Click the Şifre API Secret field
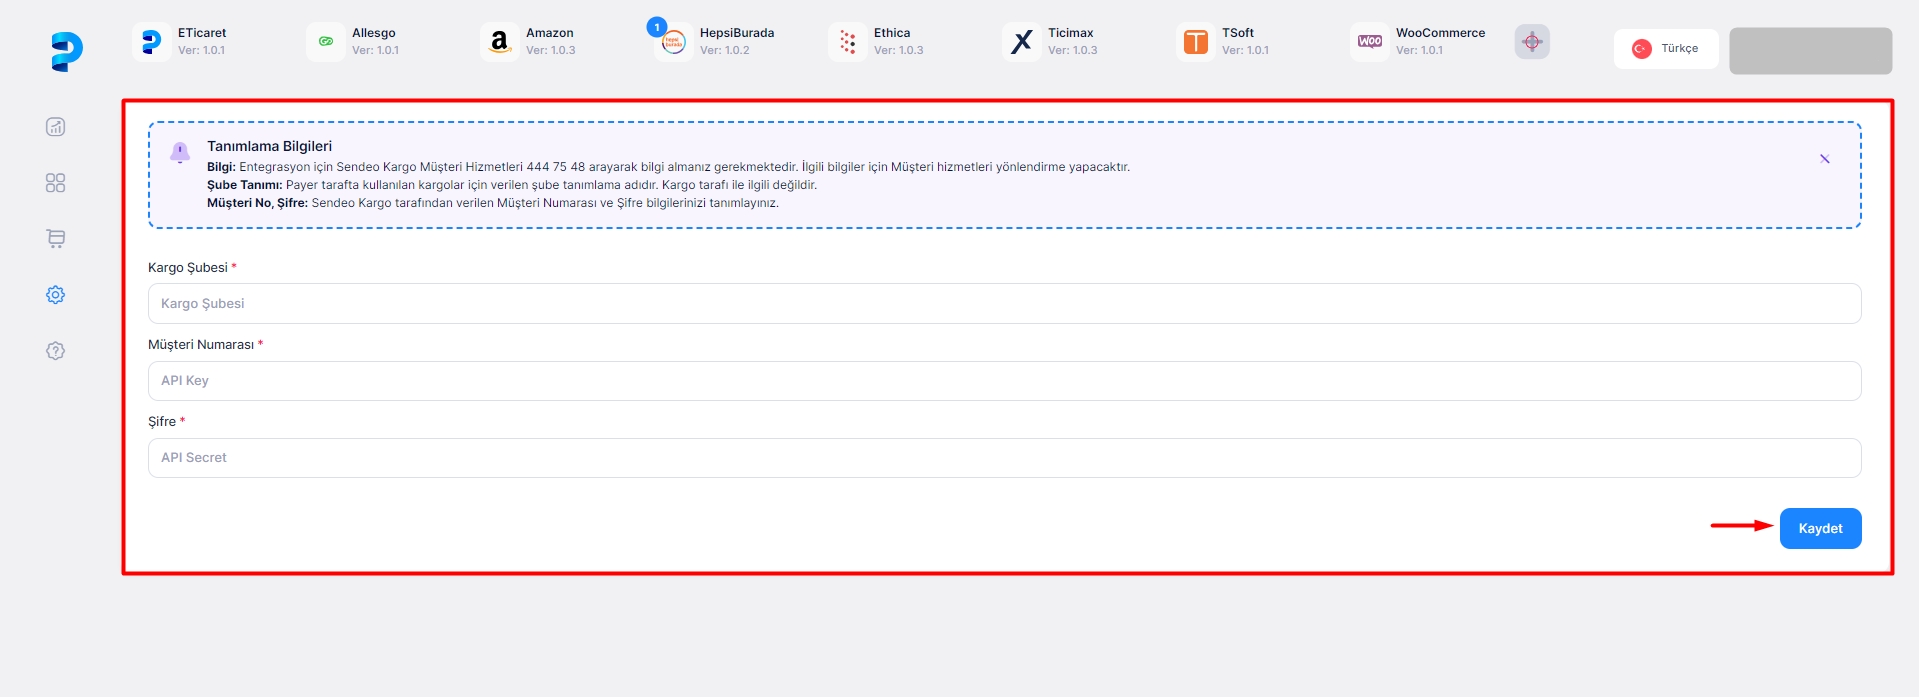The image size is (1919, 697). point(1004,458)
